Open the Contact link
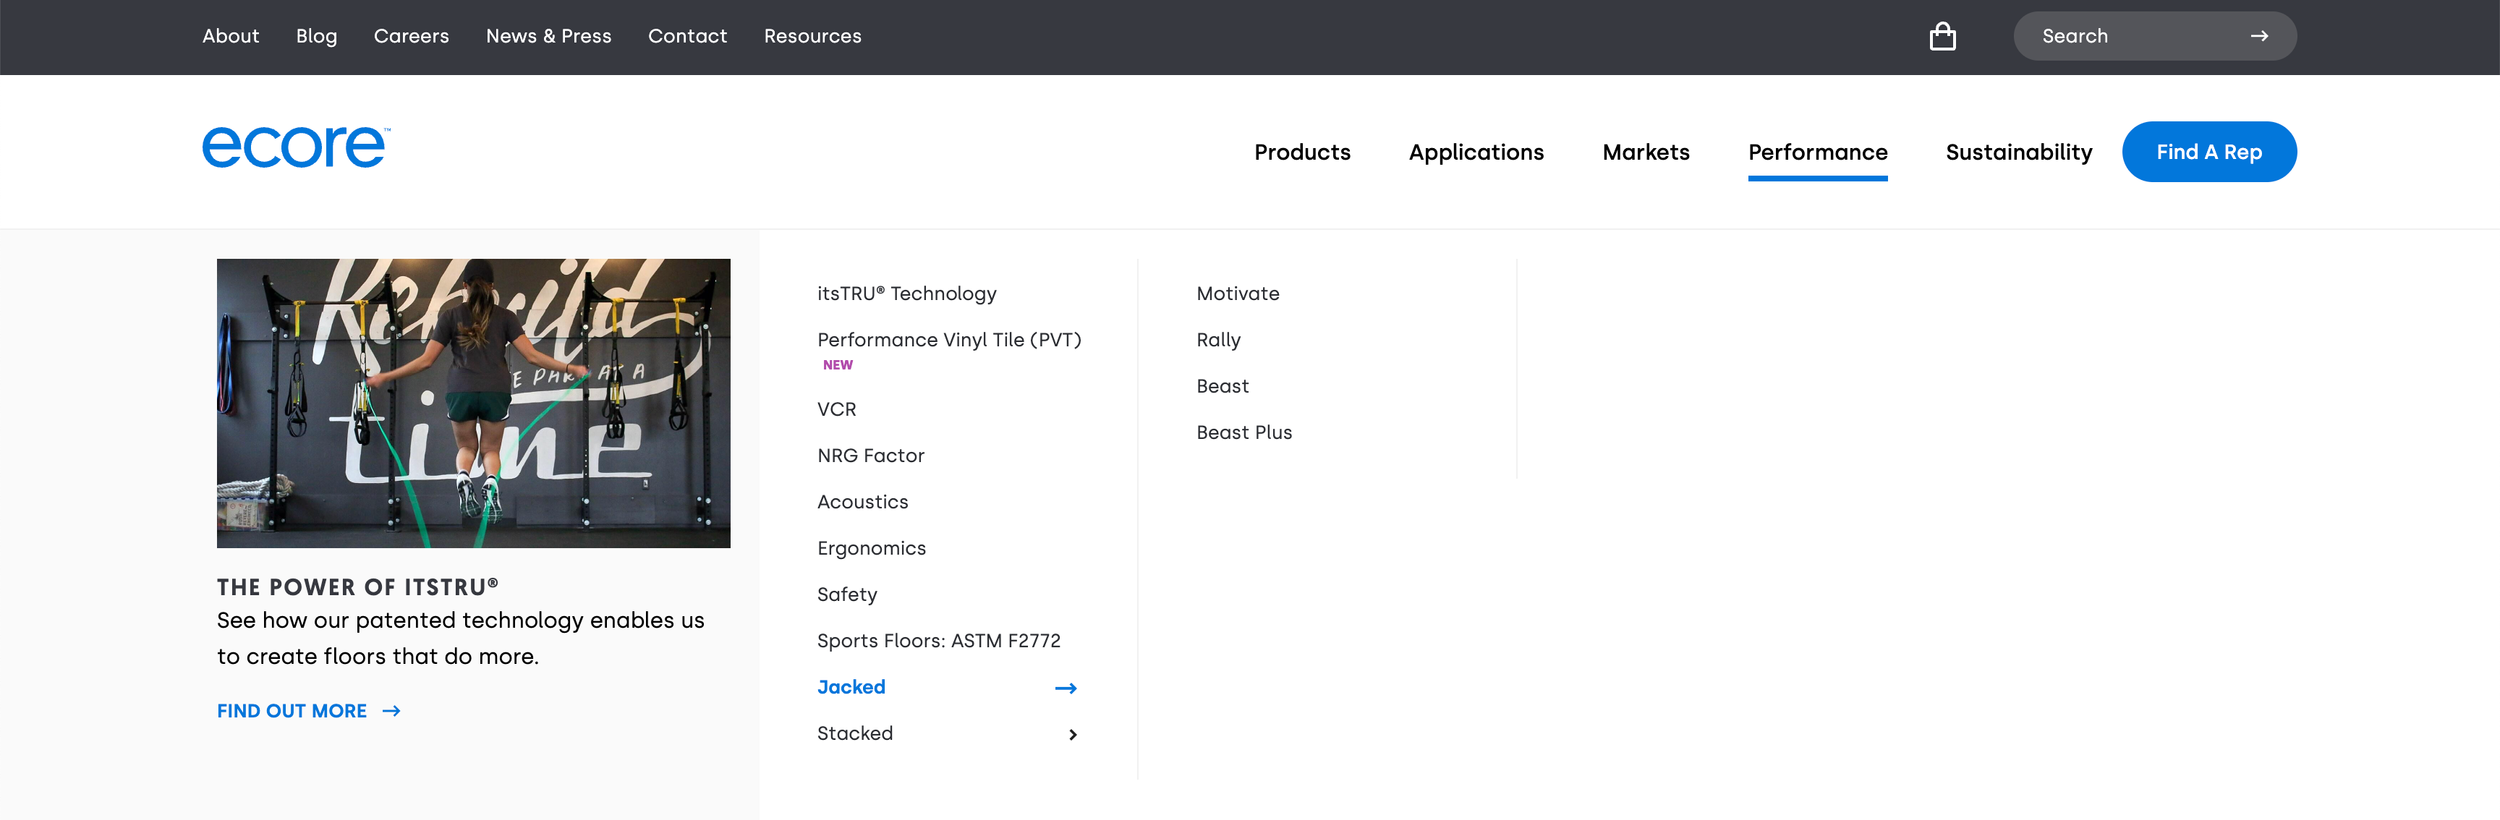Screen dimensions: 2500x820 pos(687,36)
